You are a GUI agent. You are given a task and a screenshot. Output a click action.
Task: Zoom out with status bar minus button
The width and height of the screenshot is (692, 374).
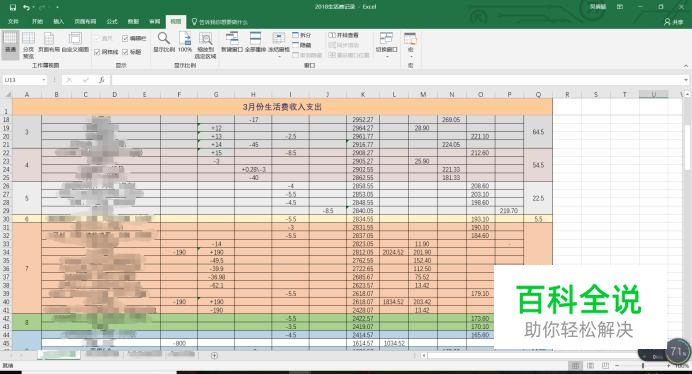(617, 366)
